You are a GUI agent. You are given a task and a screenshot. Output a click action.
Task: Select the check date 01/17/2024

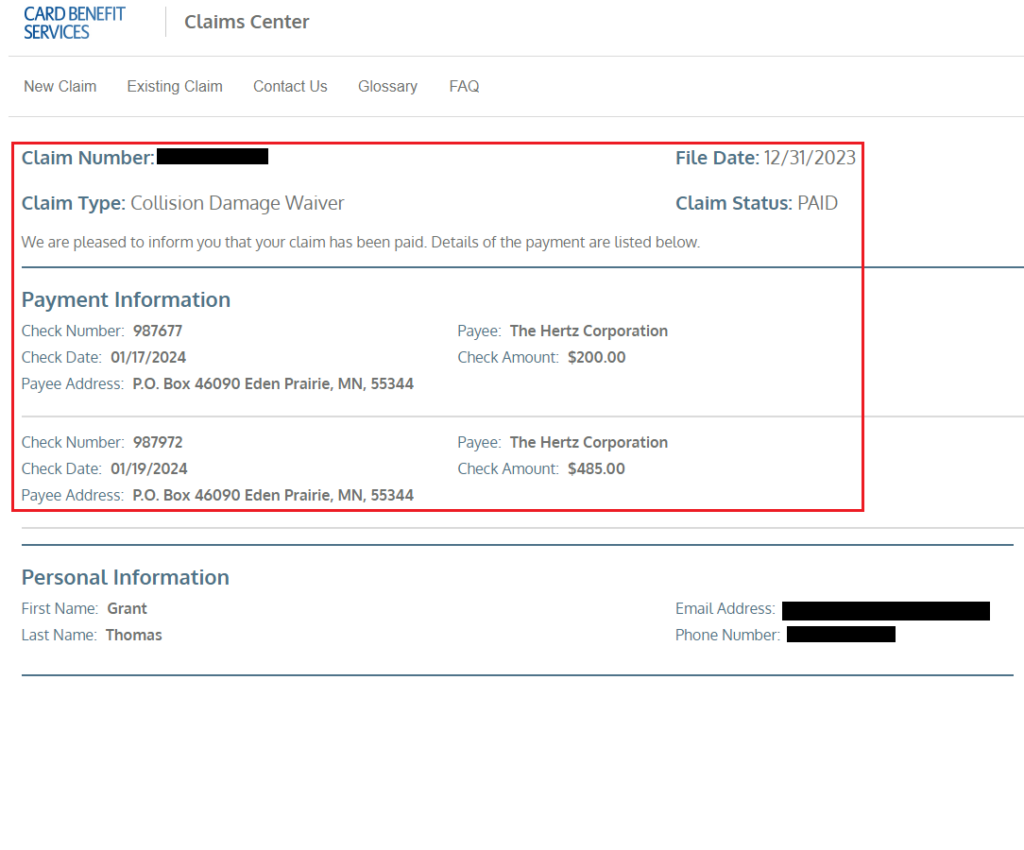point(148,357)
